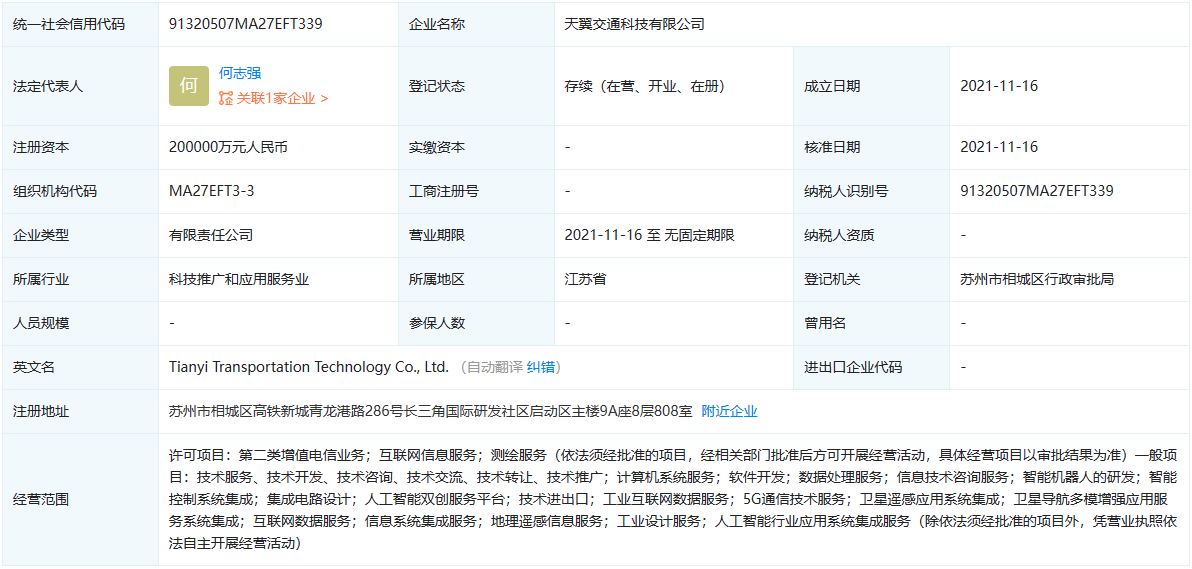Click taxpayer ID value beside 纳税人识别号
Screen dimensions: 1192x569
pos(1037,191)
